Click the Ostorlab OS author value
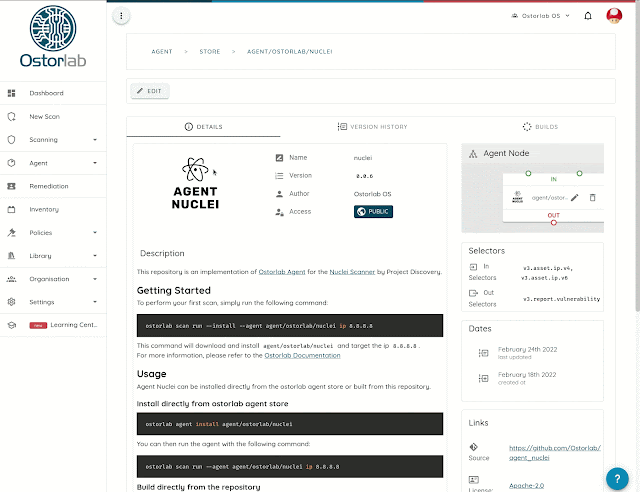This screenshot has width=640, height=492. pyautogui.click(x=372, y=194)
